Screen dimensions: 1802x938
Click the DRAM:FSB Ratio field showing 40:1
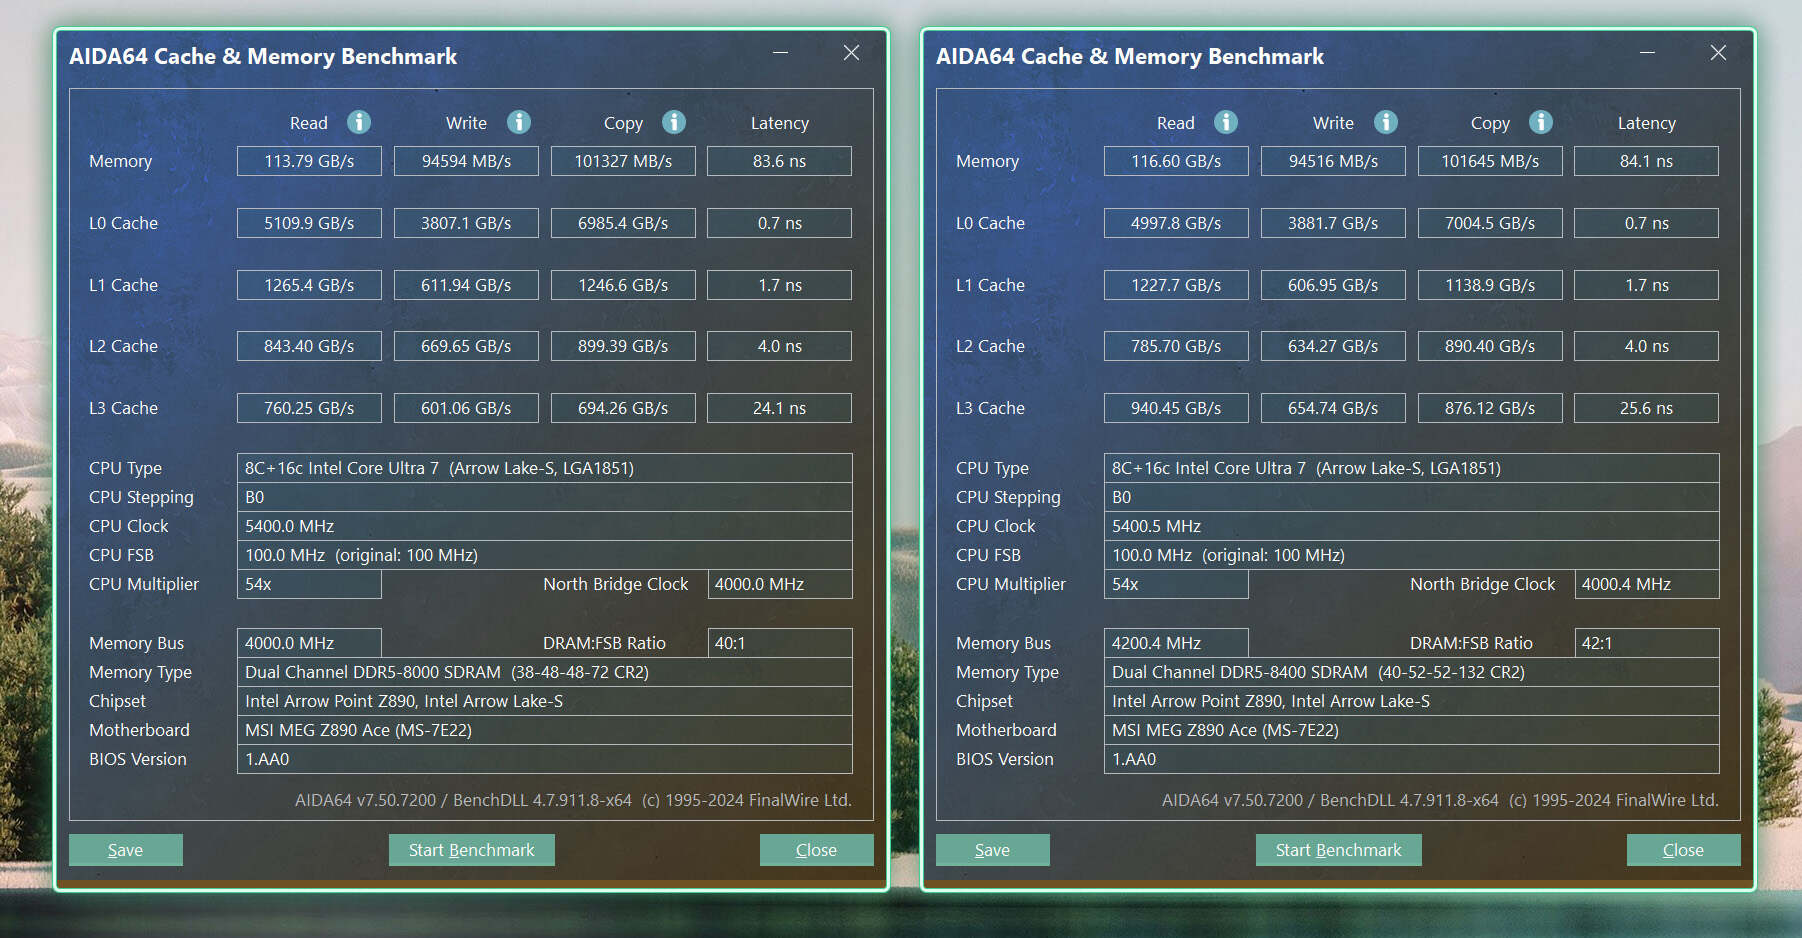780,643
